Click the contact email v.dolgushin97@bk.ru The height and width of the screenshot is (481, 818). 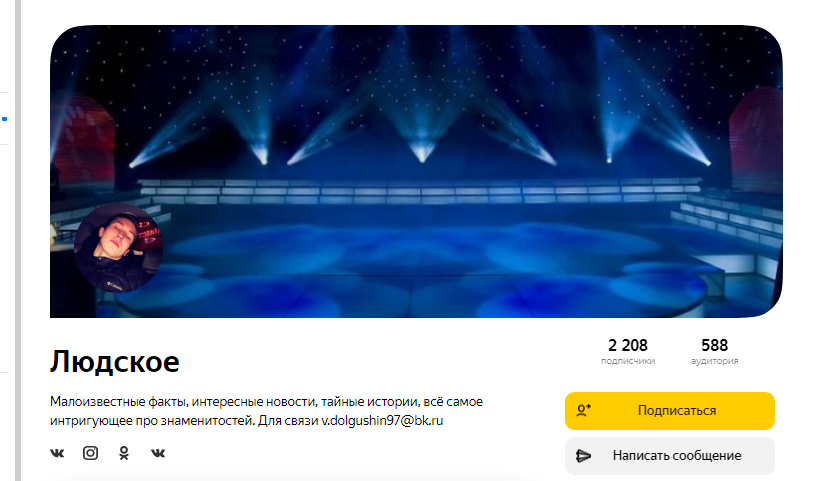[x=382, y=420]
